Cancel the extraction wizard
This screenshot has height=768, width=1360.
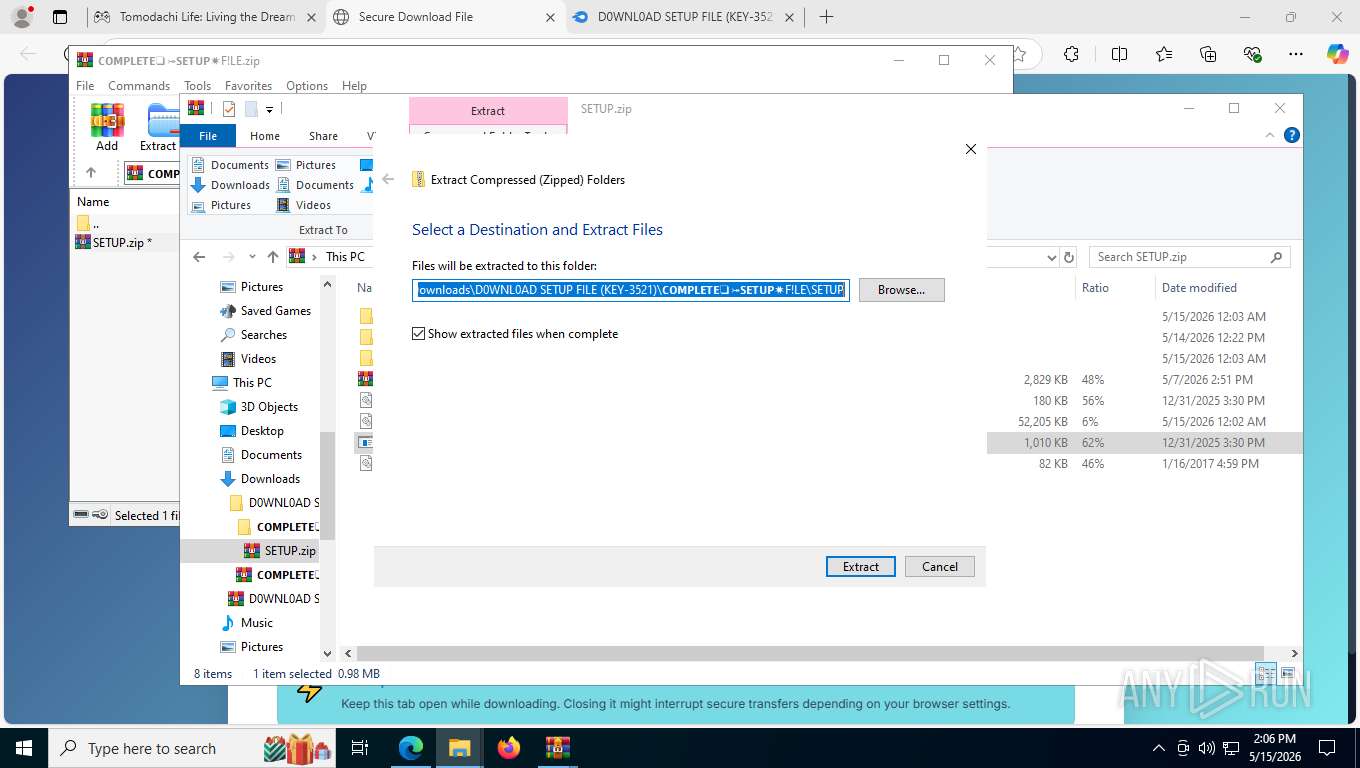point(939,566)
